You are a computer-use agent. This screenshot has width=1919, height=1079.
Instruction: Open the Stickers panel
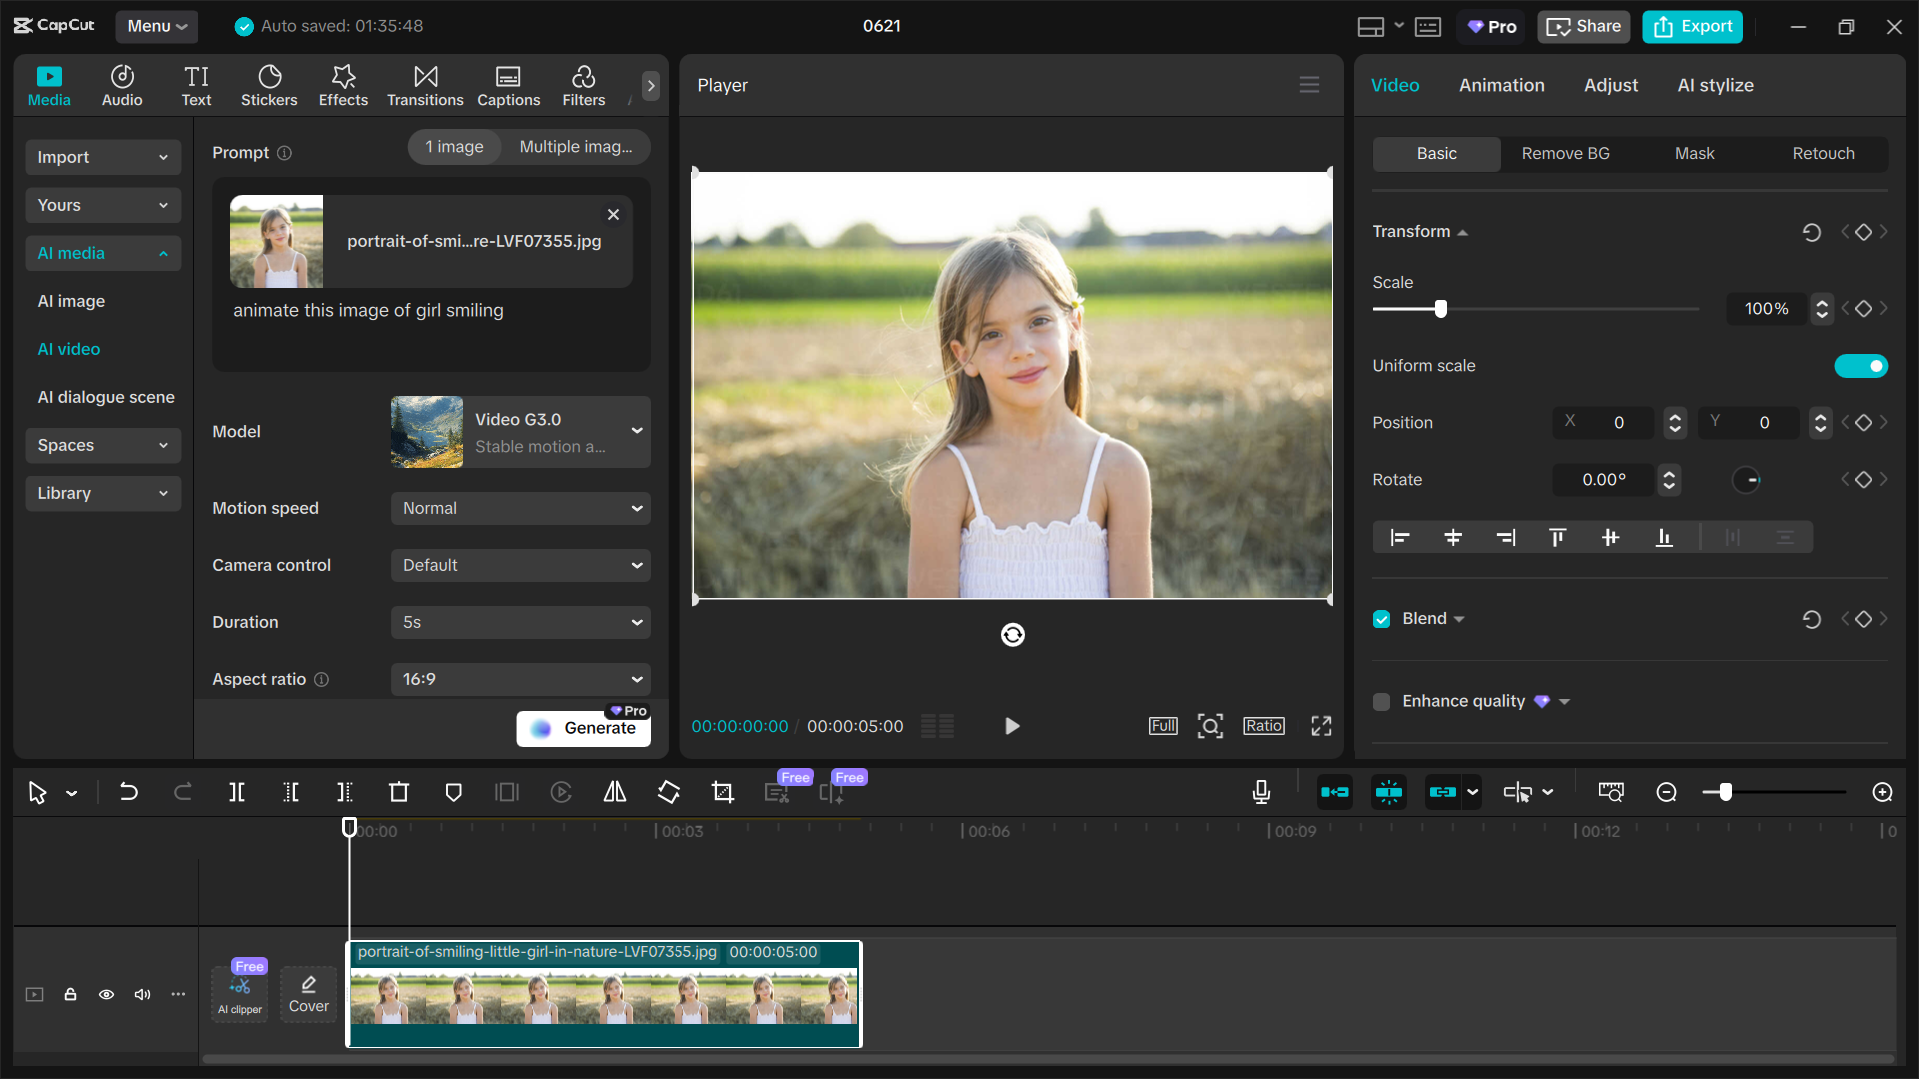click(269, 86)
